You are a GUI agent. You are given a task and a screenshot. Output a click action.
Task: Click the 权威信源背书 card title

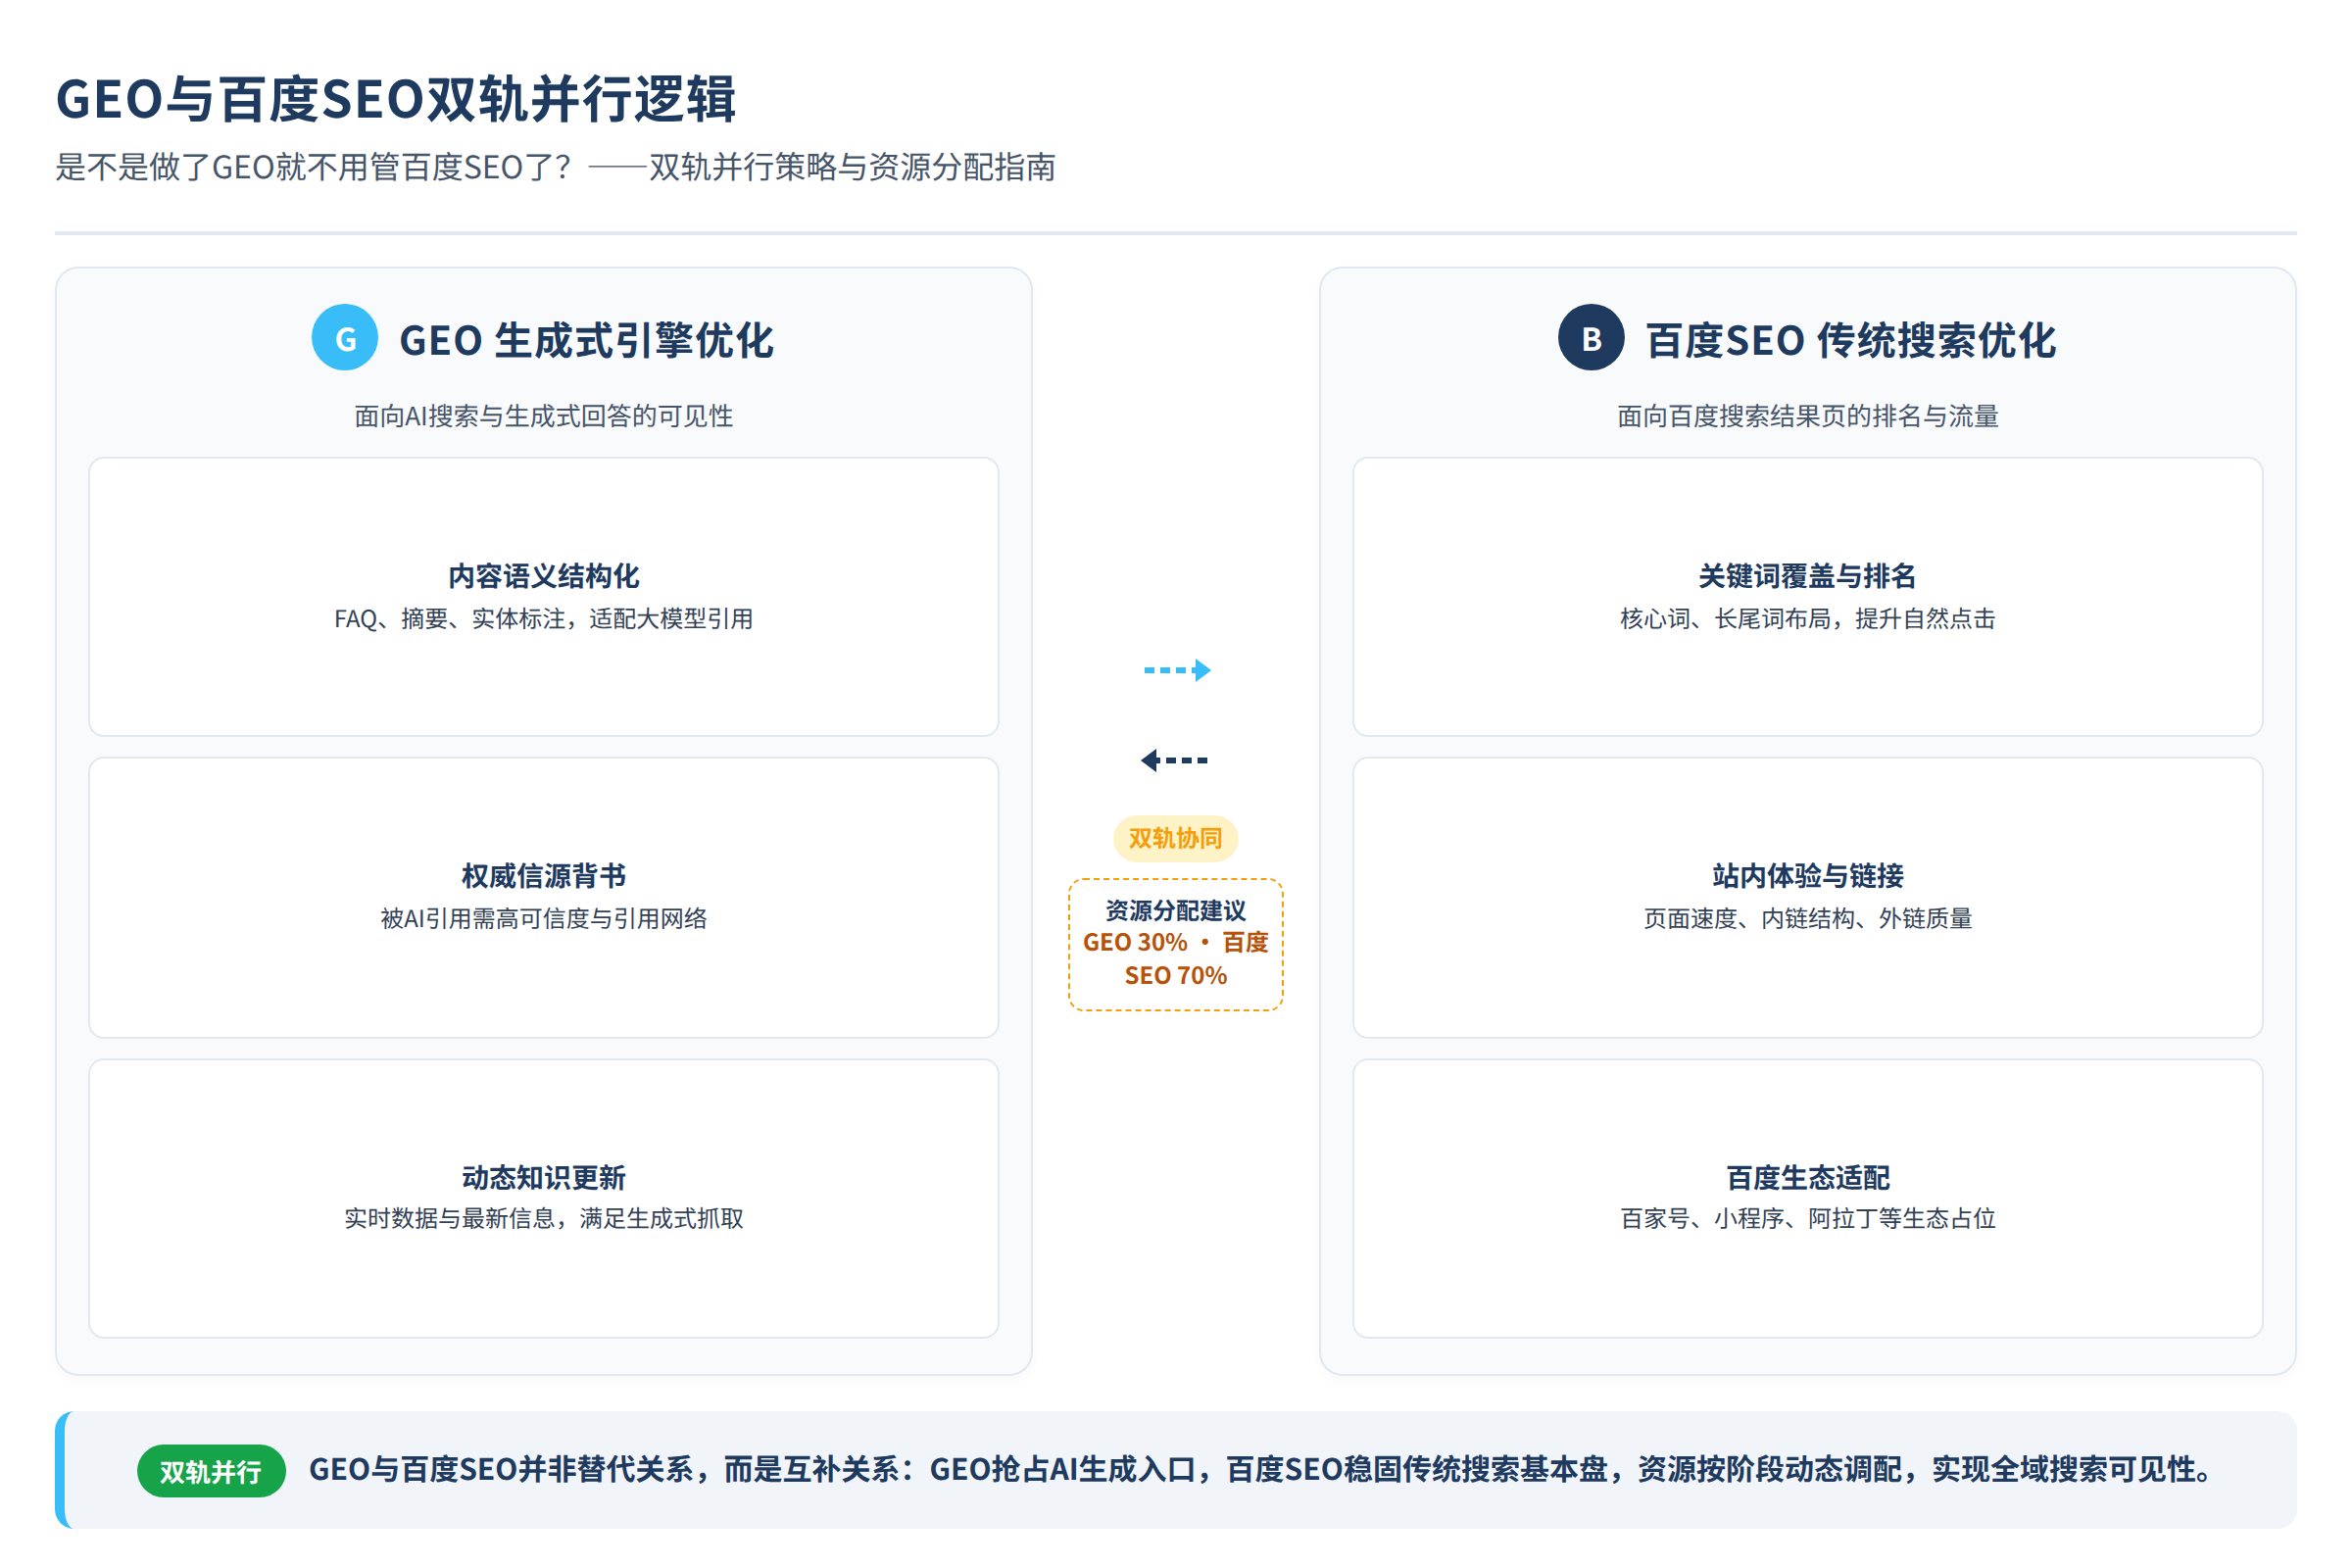point(544,876)
